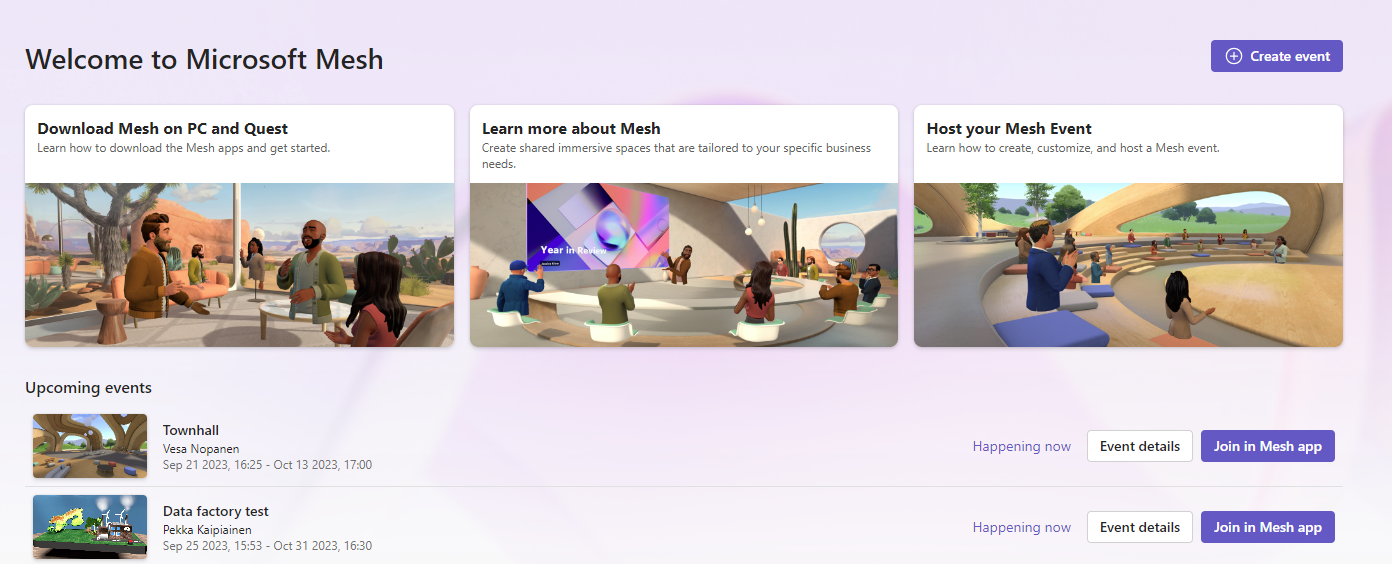This screenshot has width=1392, height=564.
Task: Click the Download Mesh desert avatars image
Action: (239, 265)
